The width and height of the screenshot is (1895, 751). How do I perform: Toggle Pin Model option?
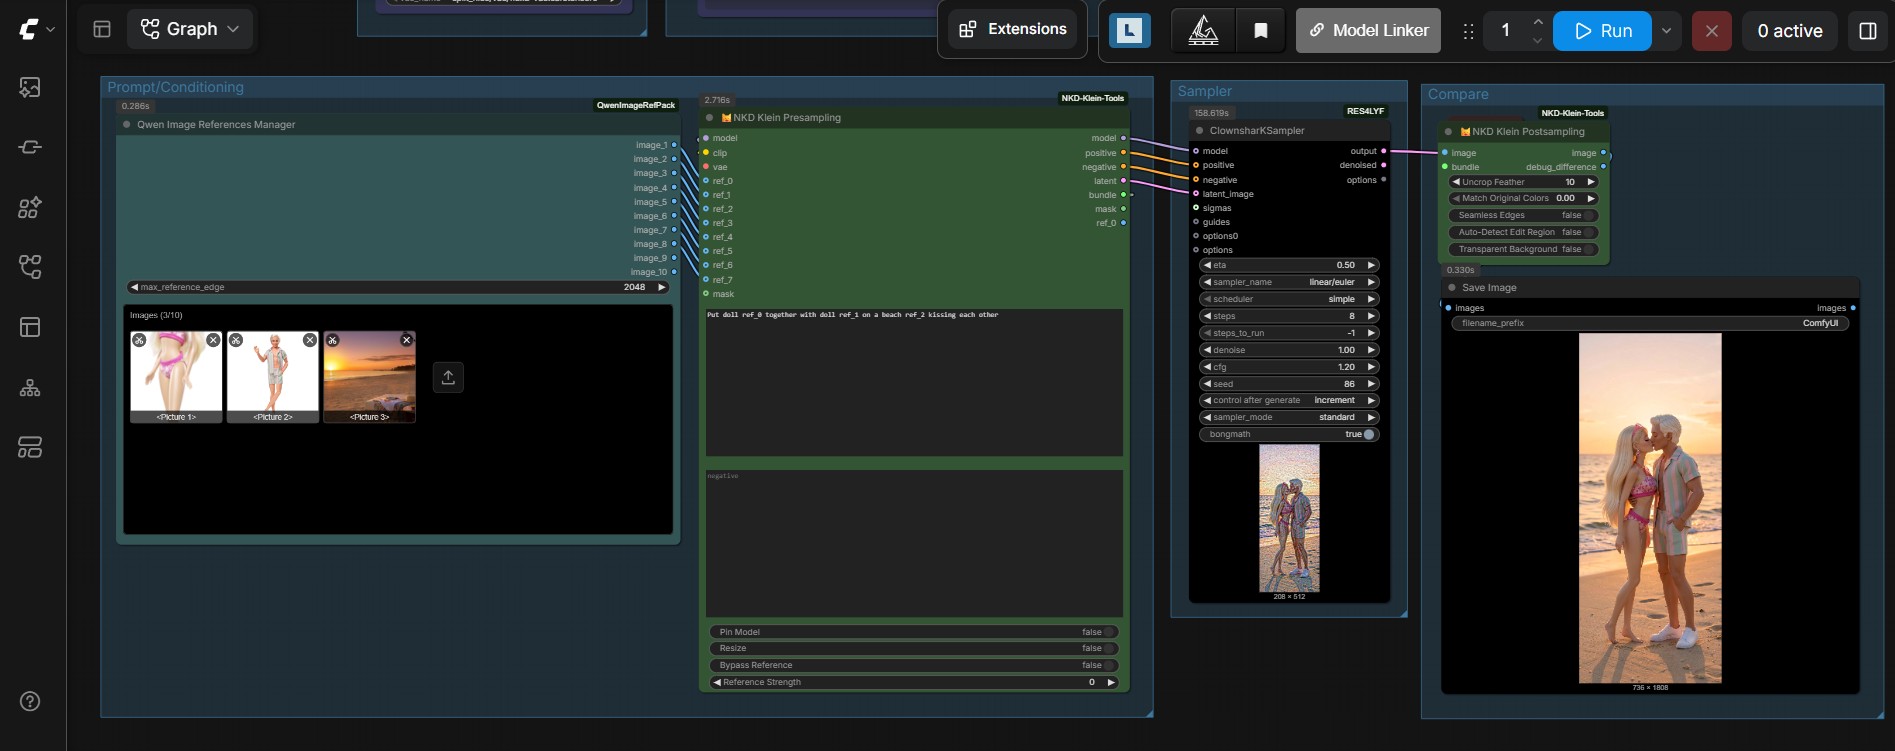pyautogui.click(x=914, y=632)
